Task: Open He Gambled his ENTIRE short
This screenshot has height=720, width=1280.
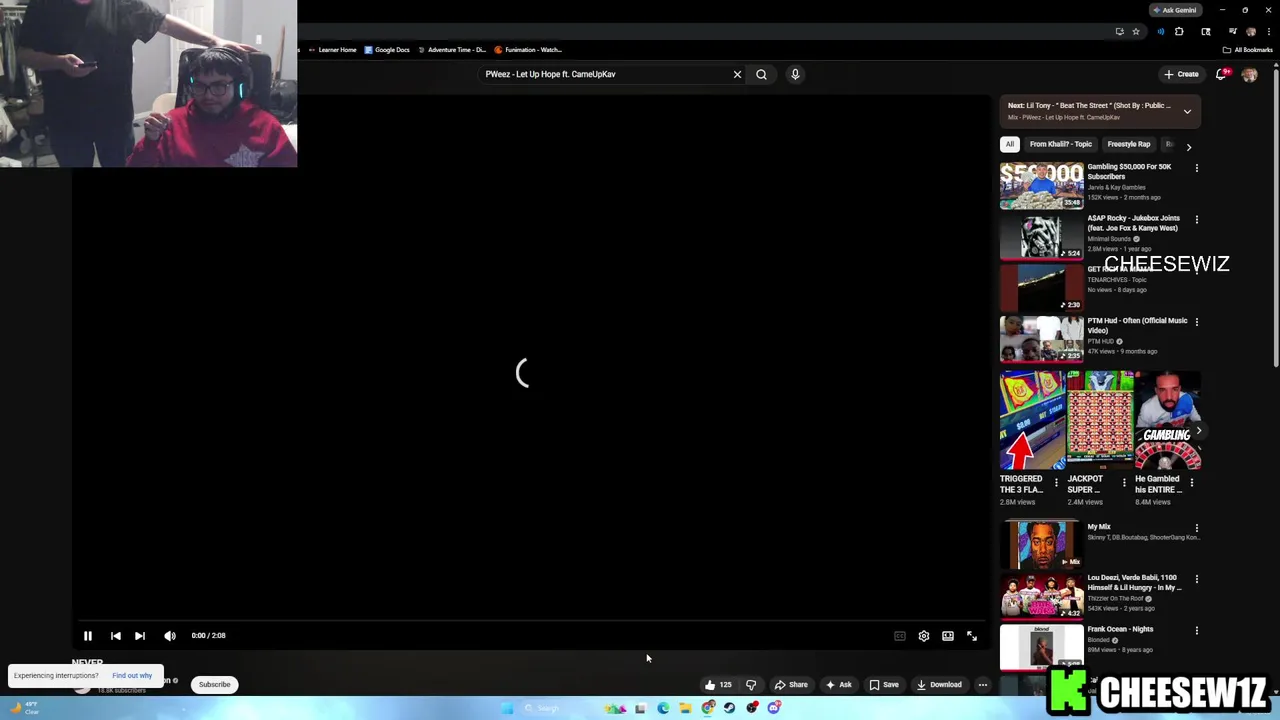Action: point(1167,421)
